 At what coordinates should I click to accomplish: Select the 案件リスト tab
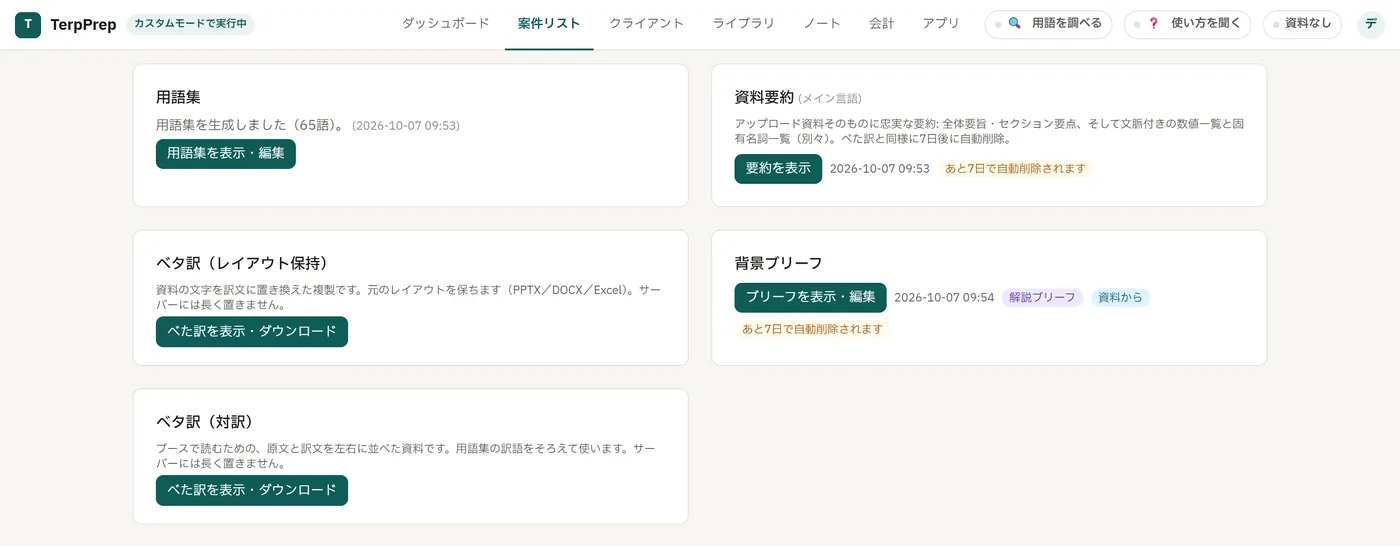click(549, 24)
